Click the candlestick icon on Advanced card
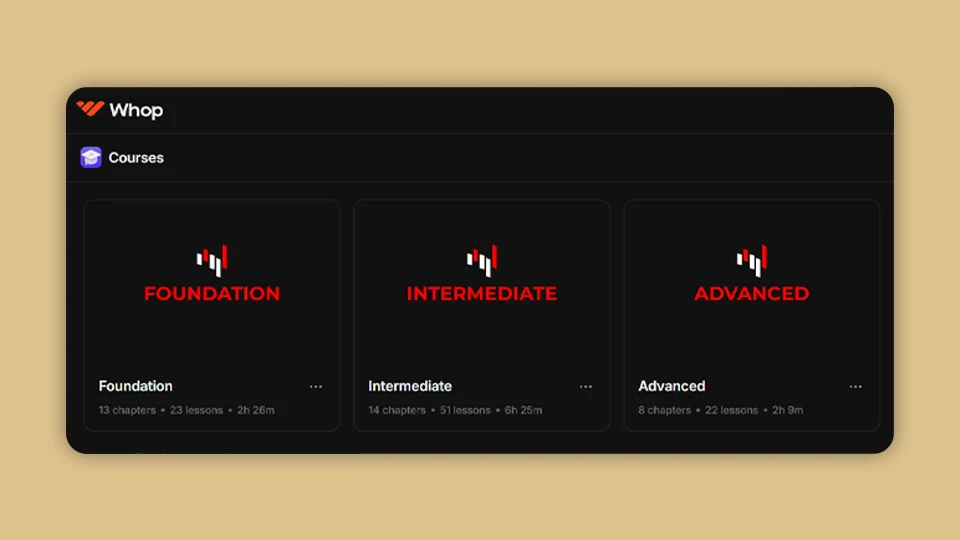The width and height of the screenshot is (960, 540). click(752, 260)
